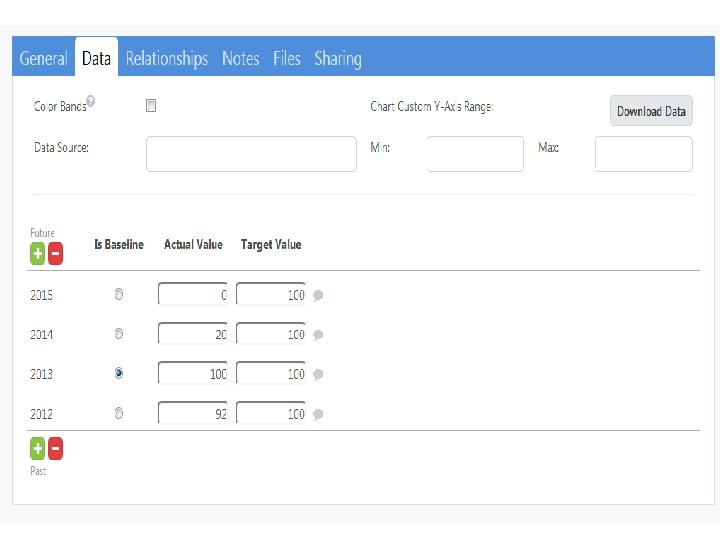720x540 pixels.
Task: Focus the Max Y-axis range field
Action: pos(644,154)
